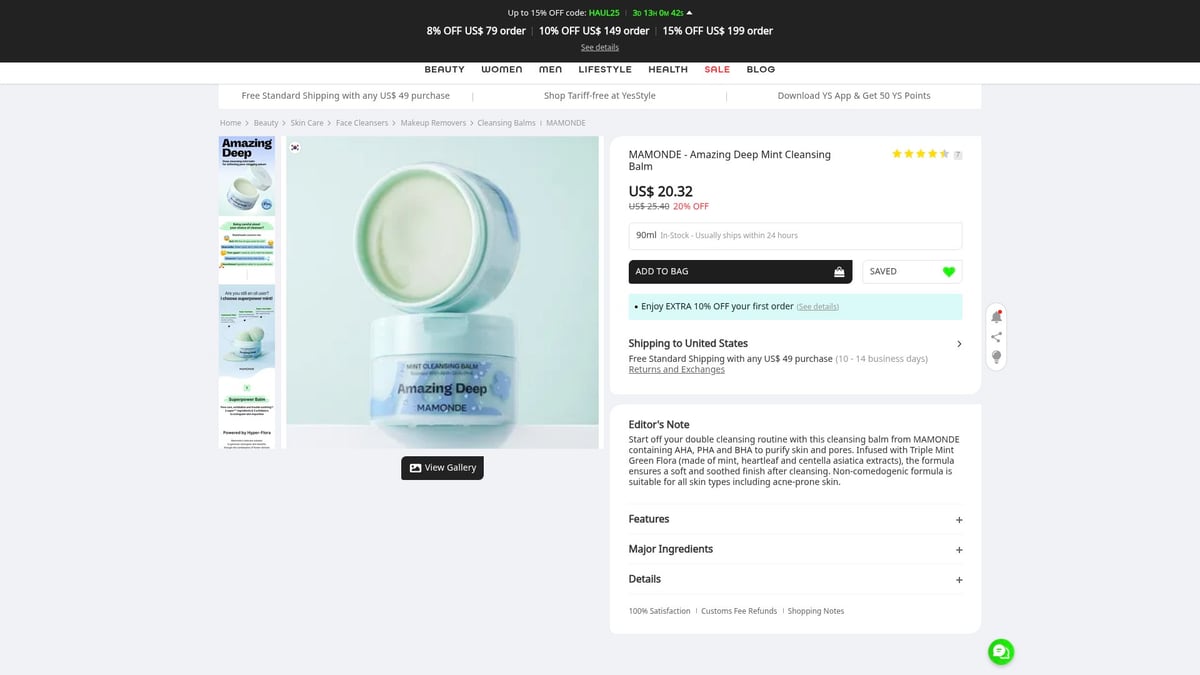Open the LIFESTYLE menu
1200x675 pixels.
[605, 69]
